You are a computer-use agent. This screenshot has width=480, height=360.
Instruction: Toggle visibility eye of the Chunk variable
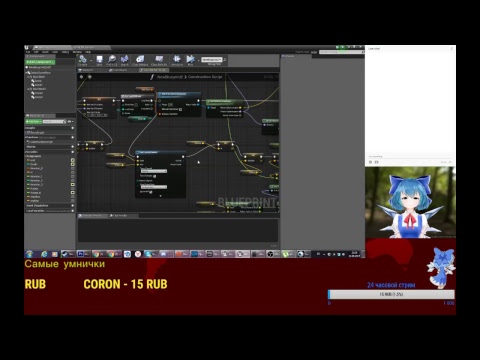click(72, 164)
